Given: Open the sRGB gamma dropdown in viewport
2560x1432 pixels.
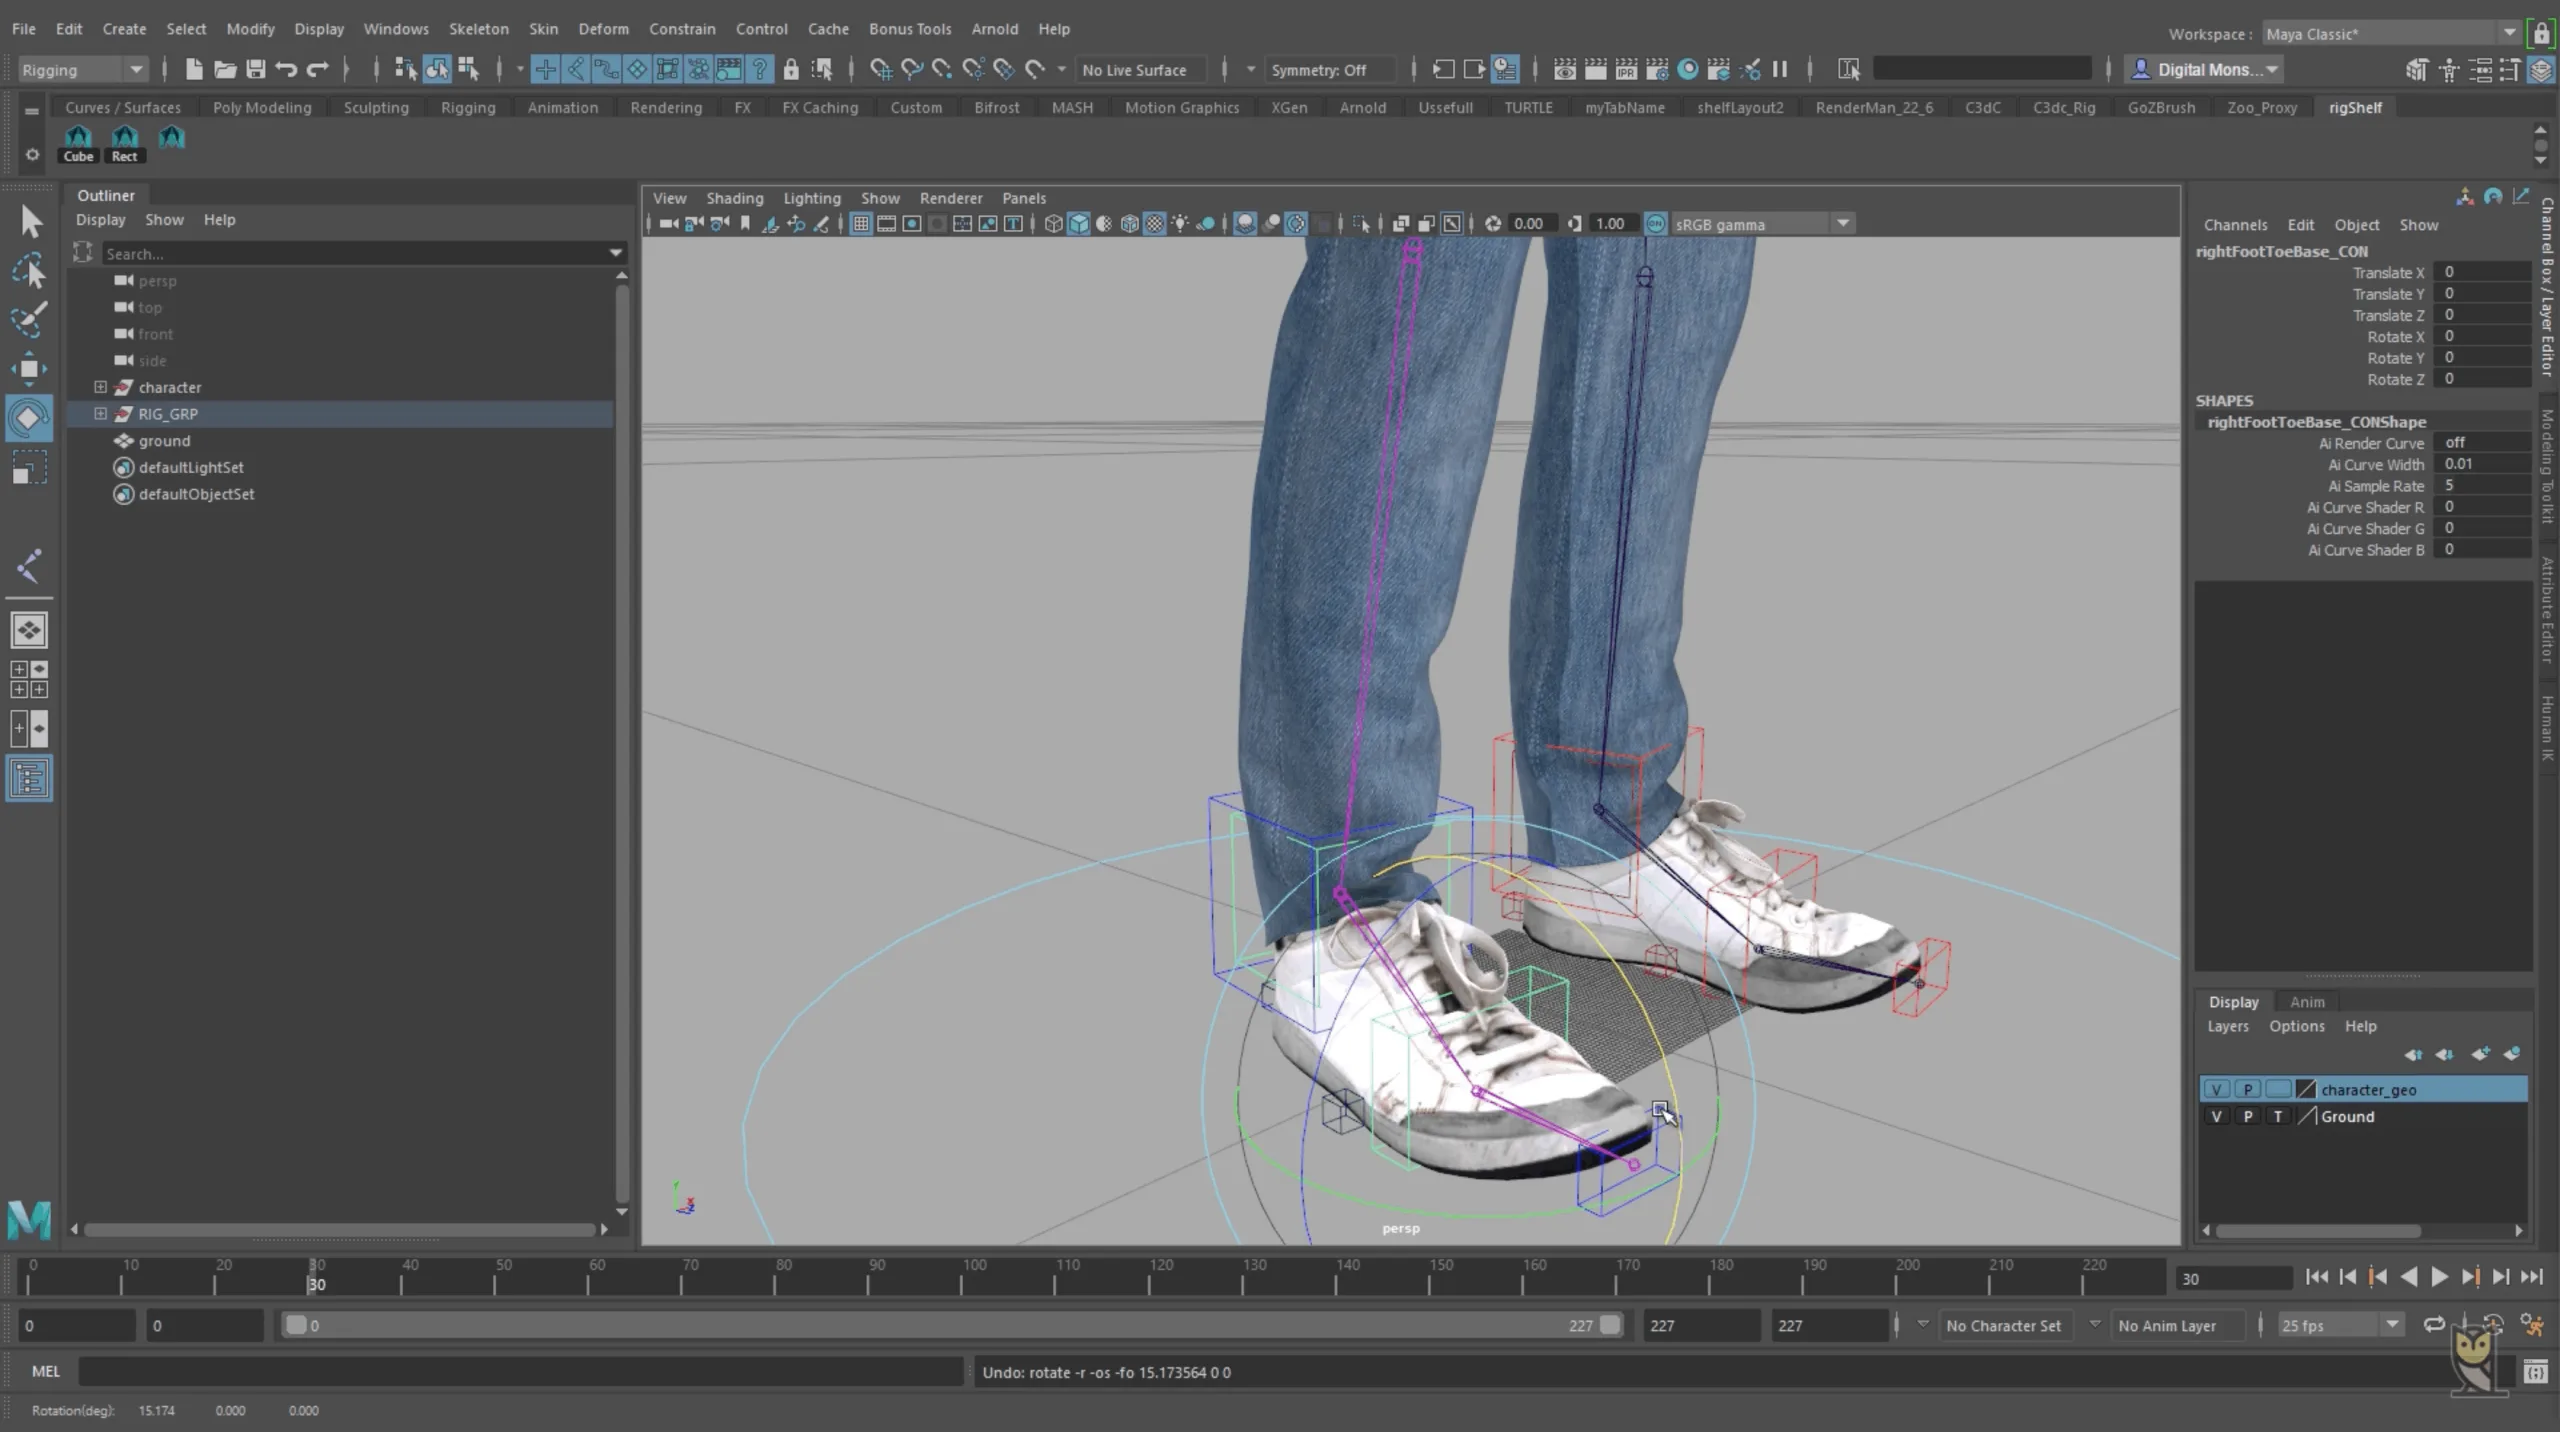Looking at the screenshot, I should (x=1841, y=223).
